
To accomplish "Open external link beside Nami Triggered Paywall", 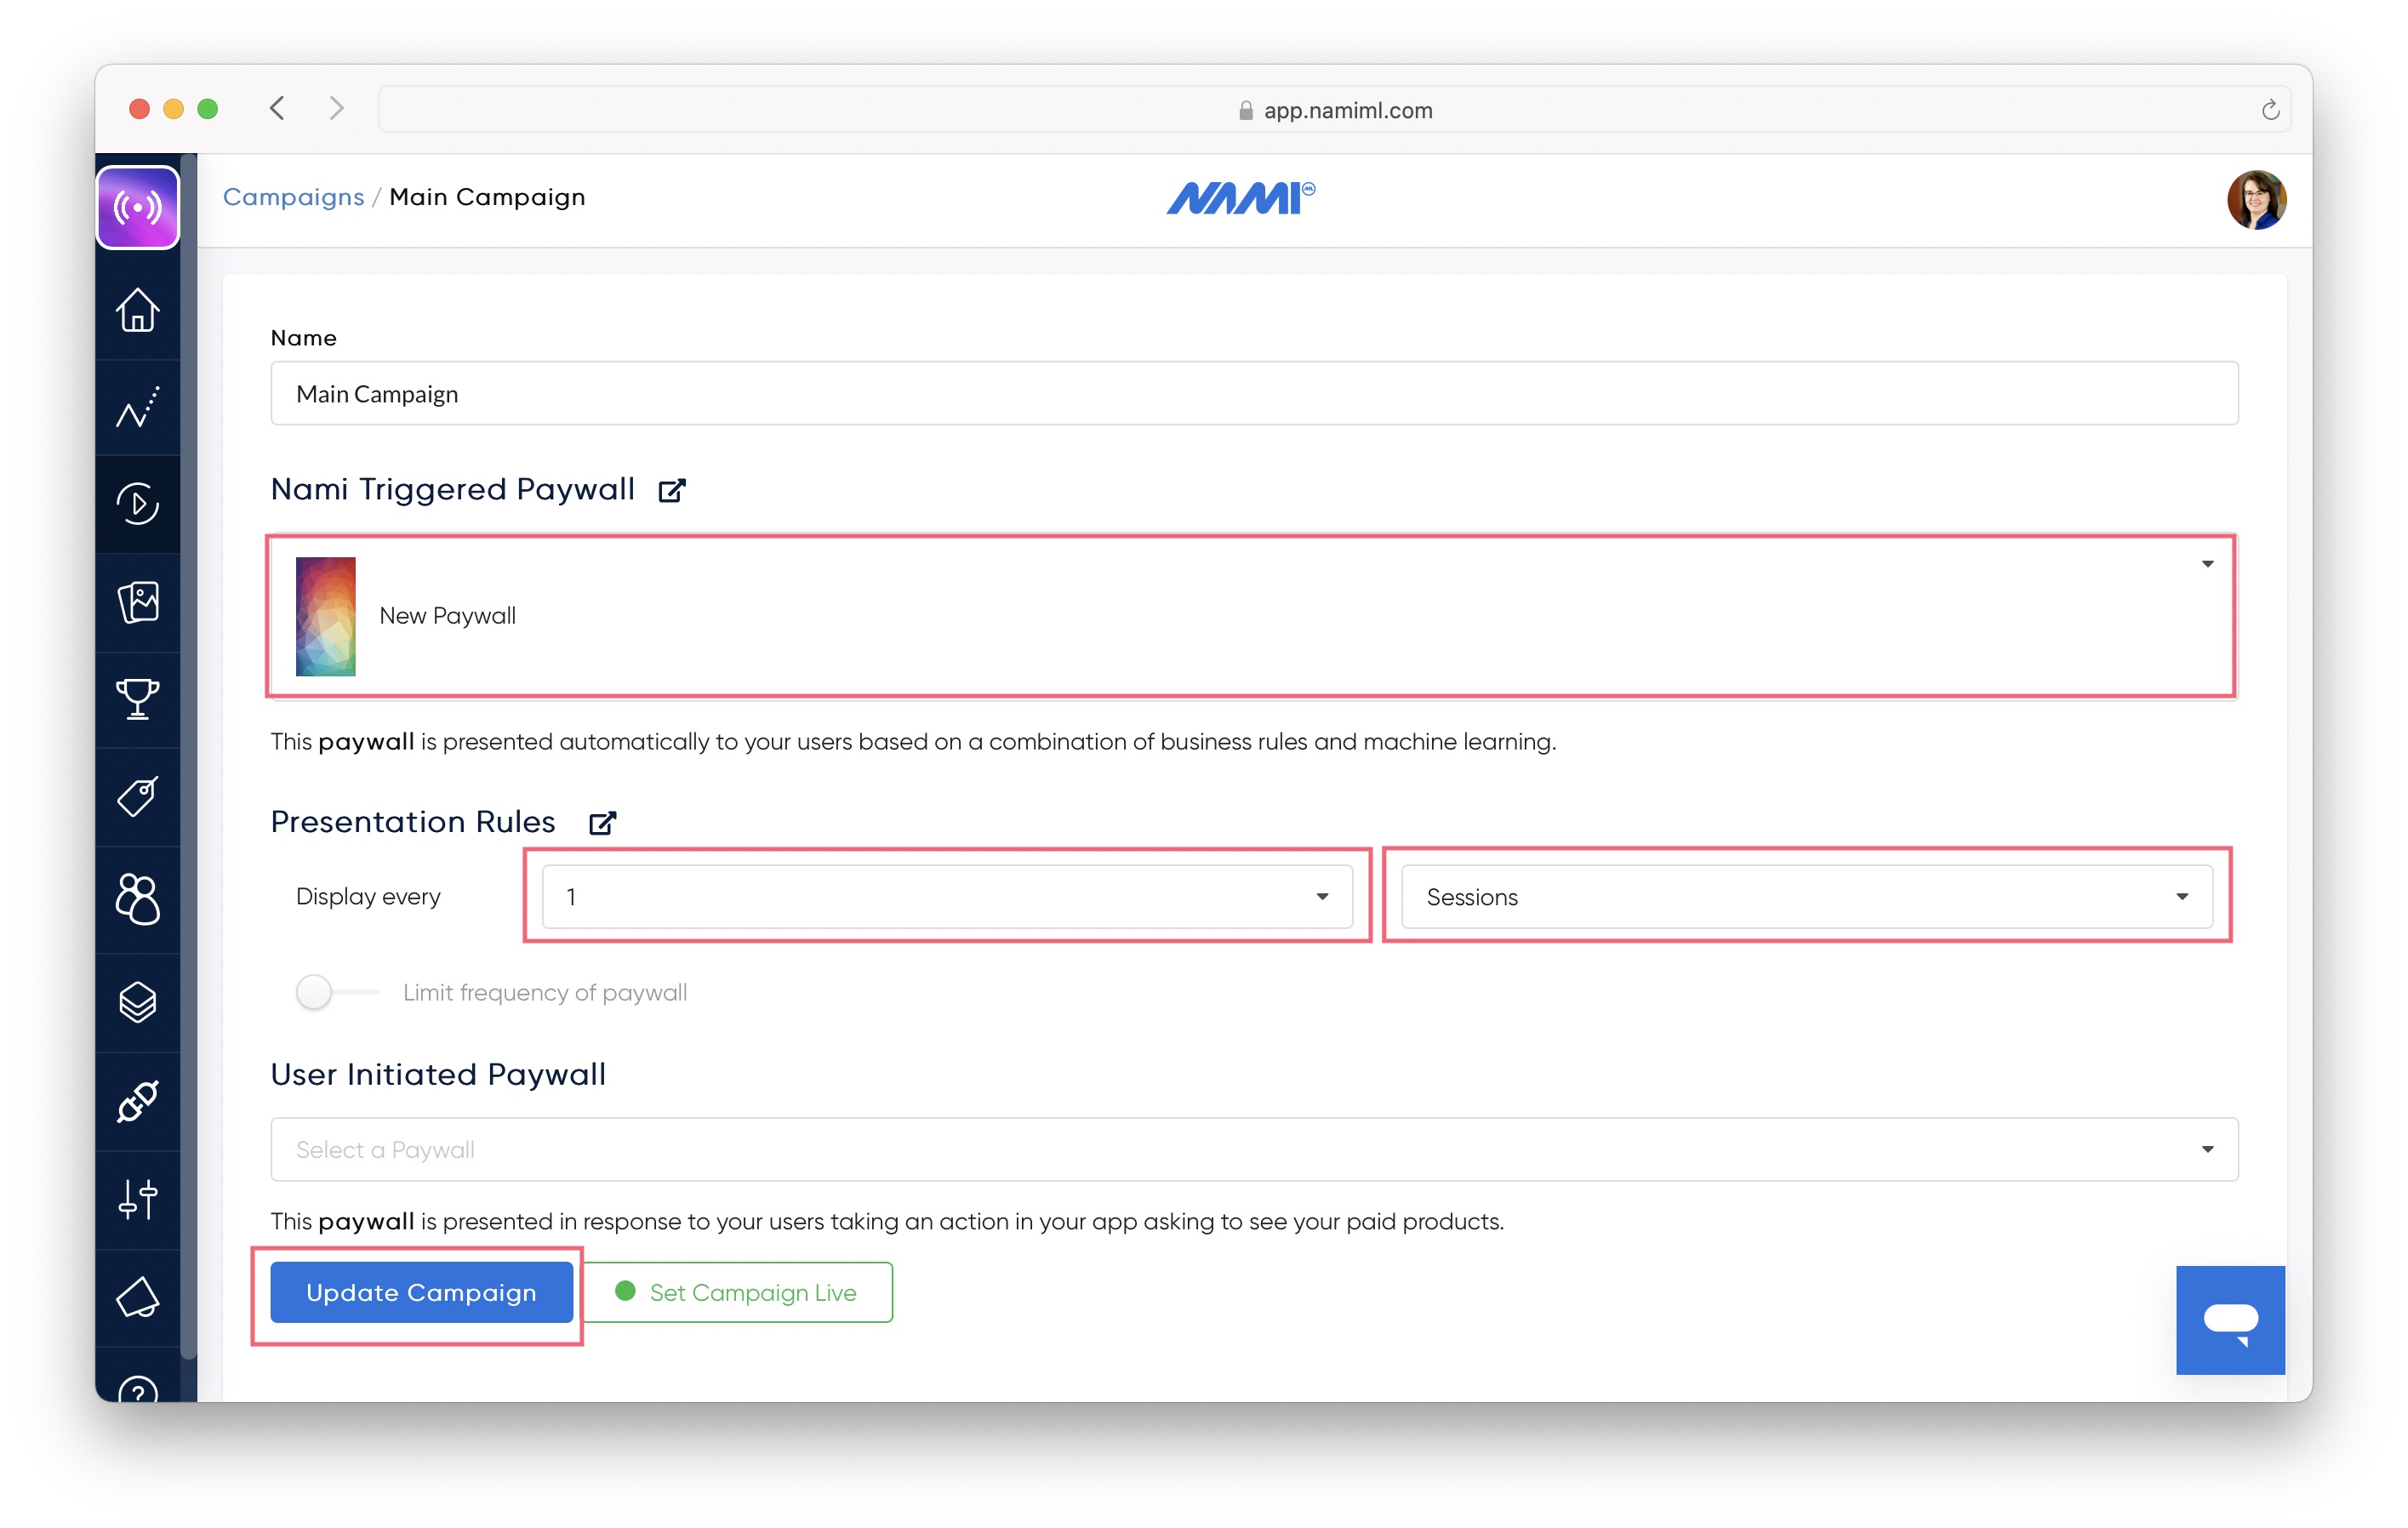I will (x=672, y=490).
